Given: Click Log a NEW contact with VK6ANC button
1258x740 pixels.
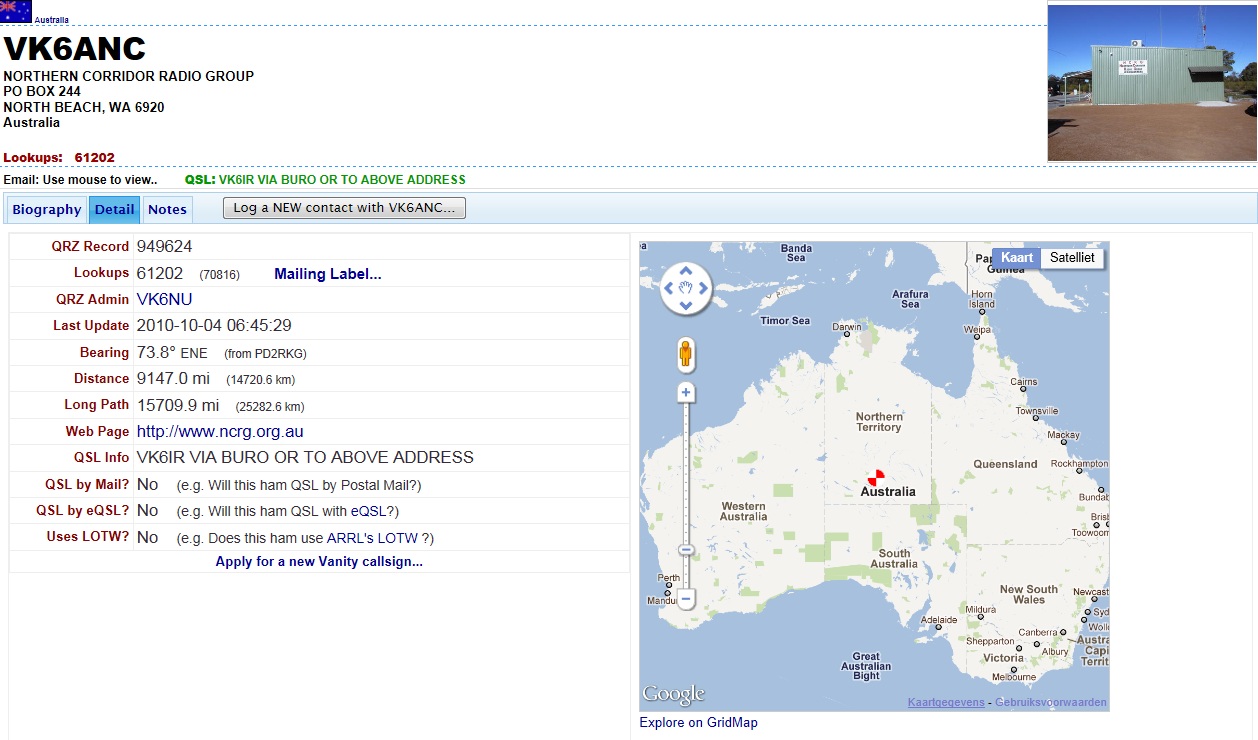Looking at the screenshot, I should (x=344, y=208).
